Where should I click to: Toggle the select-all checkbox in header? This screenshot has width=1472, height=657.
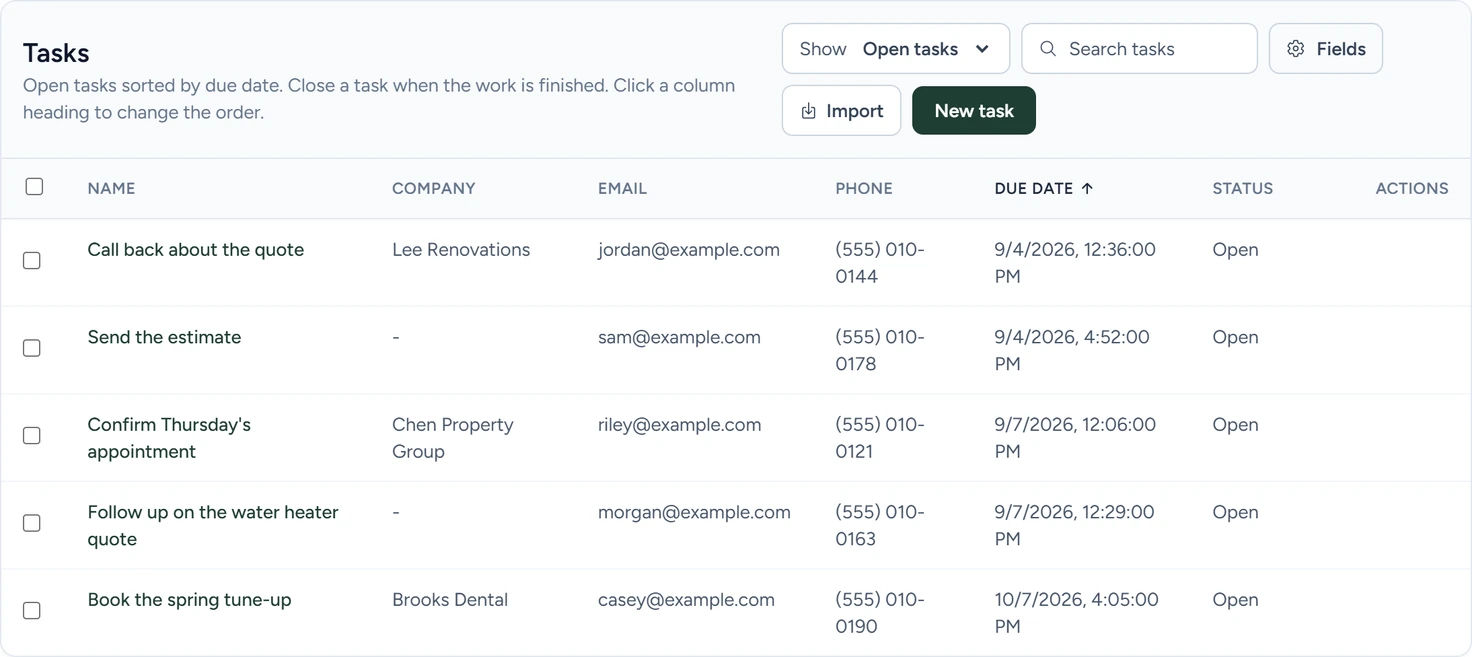(34, 187)
